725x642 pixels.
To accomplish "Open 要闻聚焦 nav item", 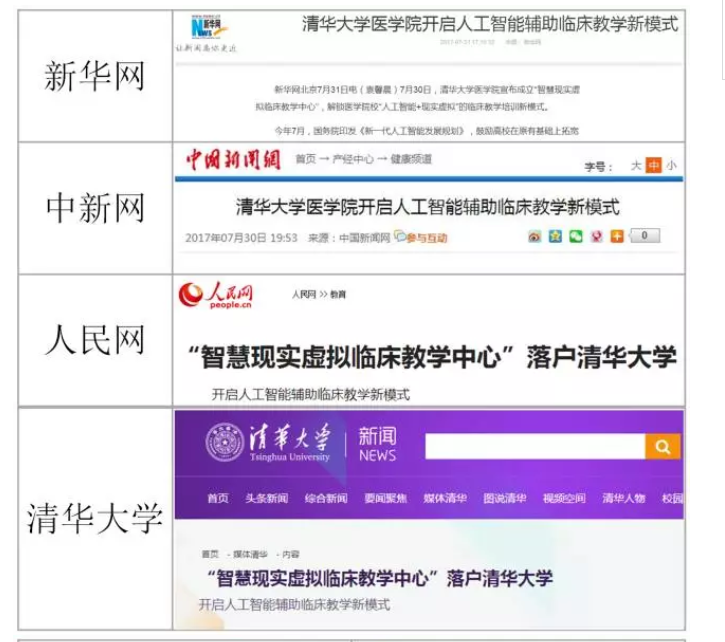I will [386, 498].
